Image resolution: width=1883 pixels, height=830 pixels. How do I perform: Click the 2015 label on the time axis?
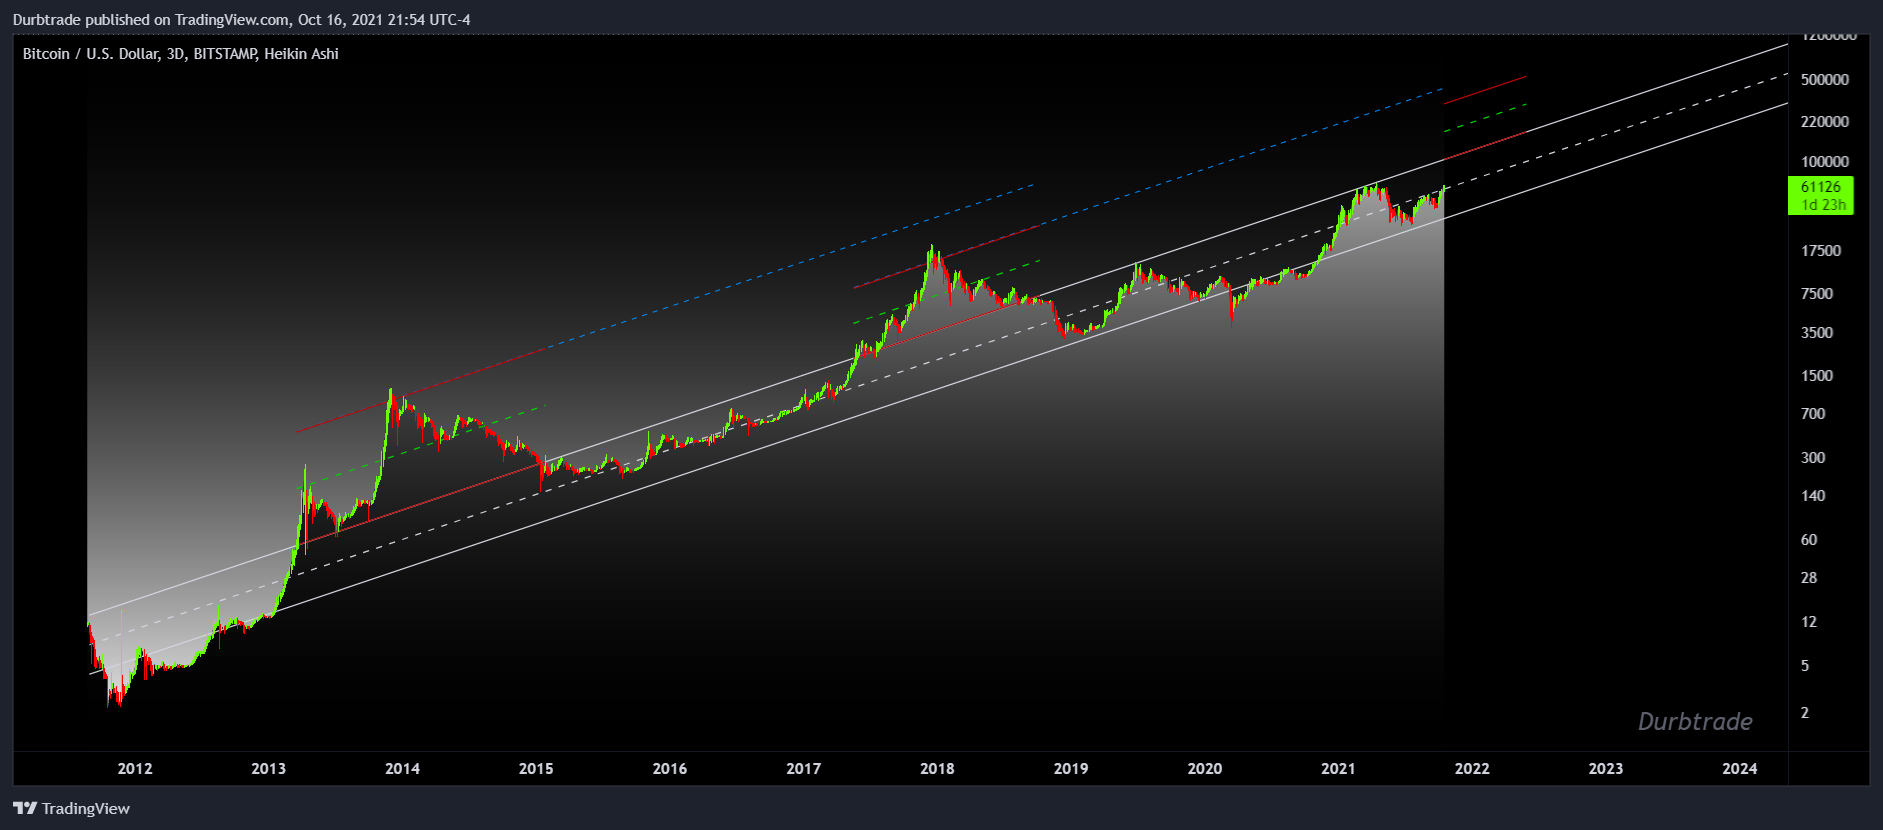536,769
